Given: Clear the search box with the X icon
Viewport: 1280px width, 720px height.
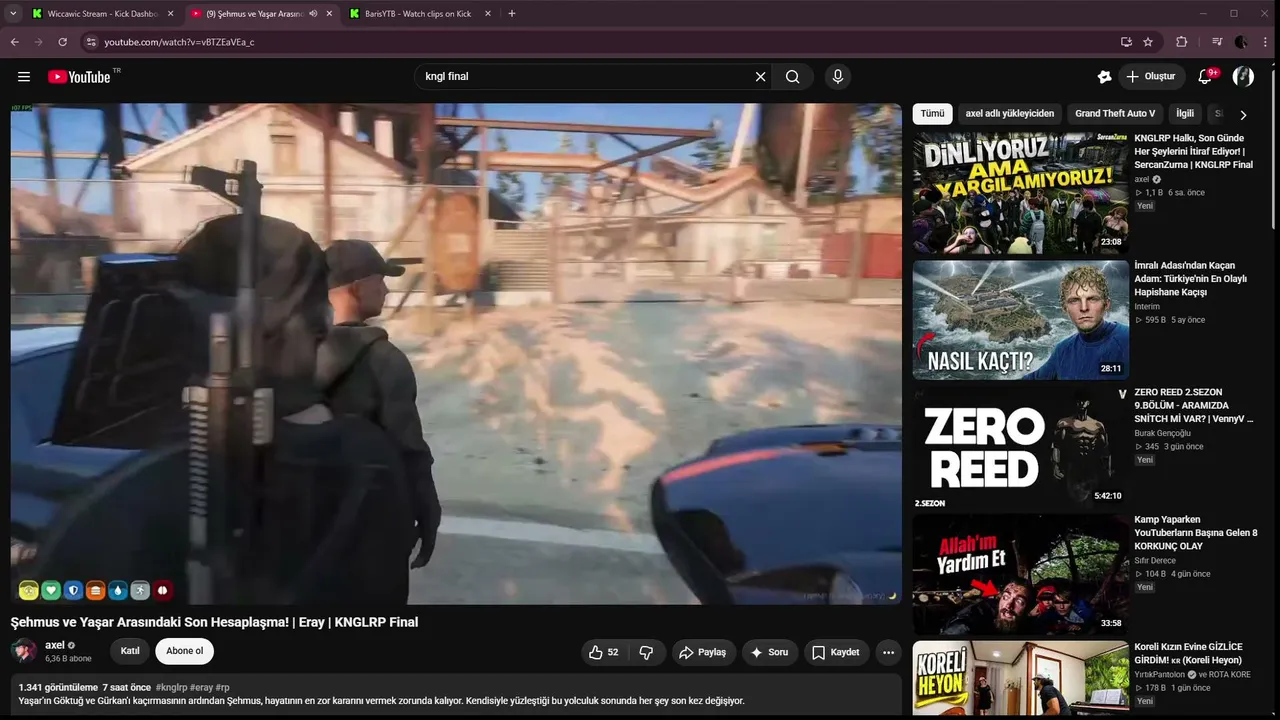Looking at the screenshot, I should coord(760,77).
